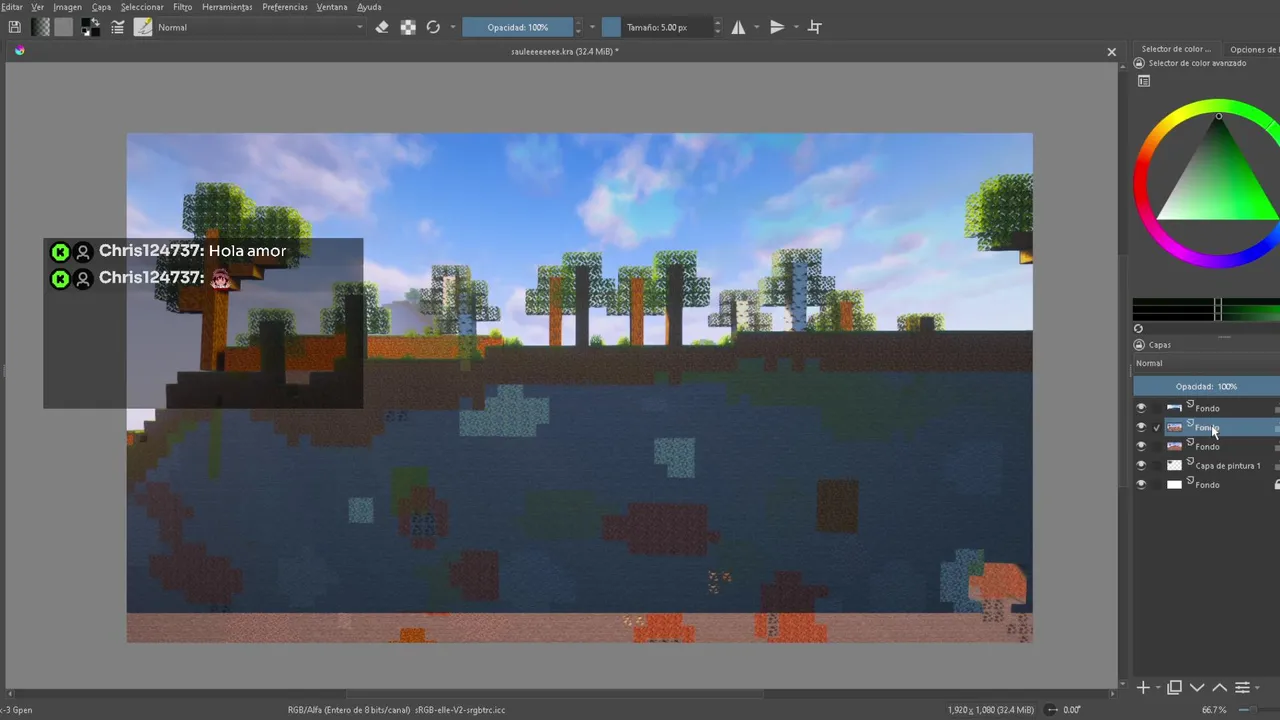Uncheck the checkbox on the selected Fondo layer

pyautogui.click(x=1157, y=427)
